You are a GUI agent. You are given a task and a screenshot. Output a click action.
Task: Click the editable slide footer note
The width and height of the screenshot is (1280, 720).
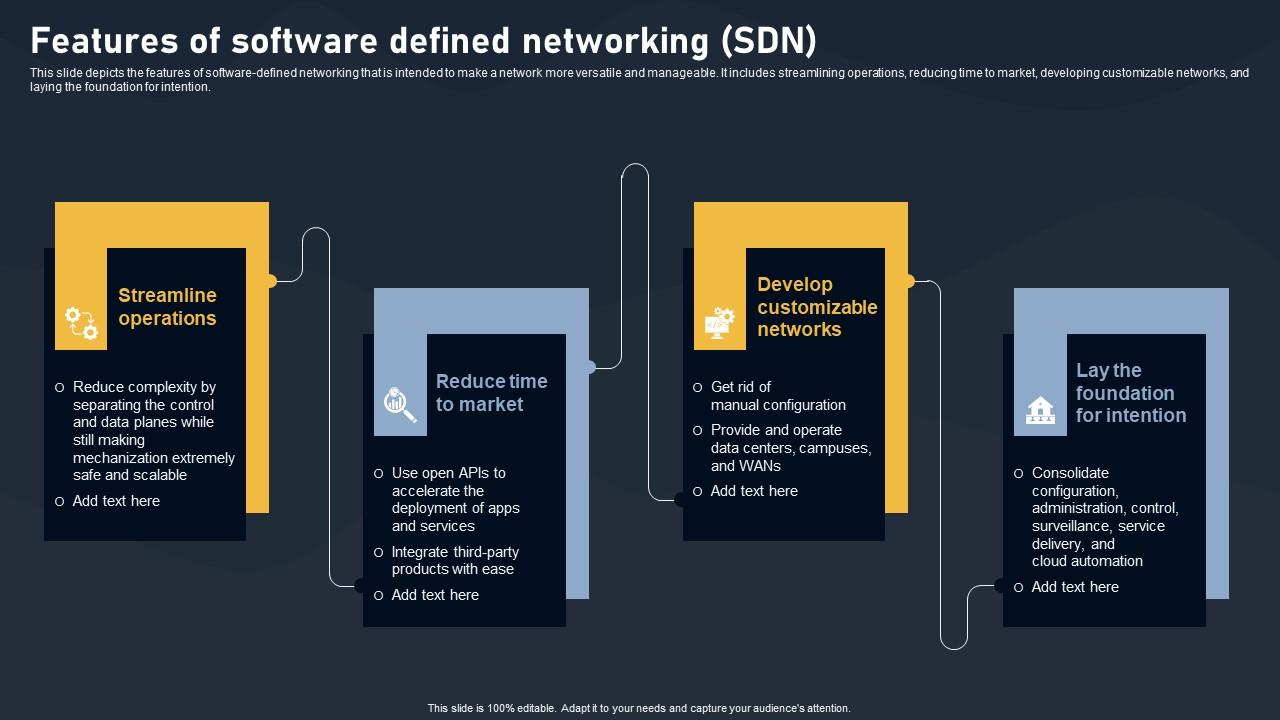pos(639,707)
